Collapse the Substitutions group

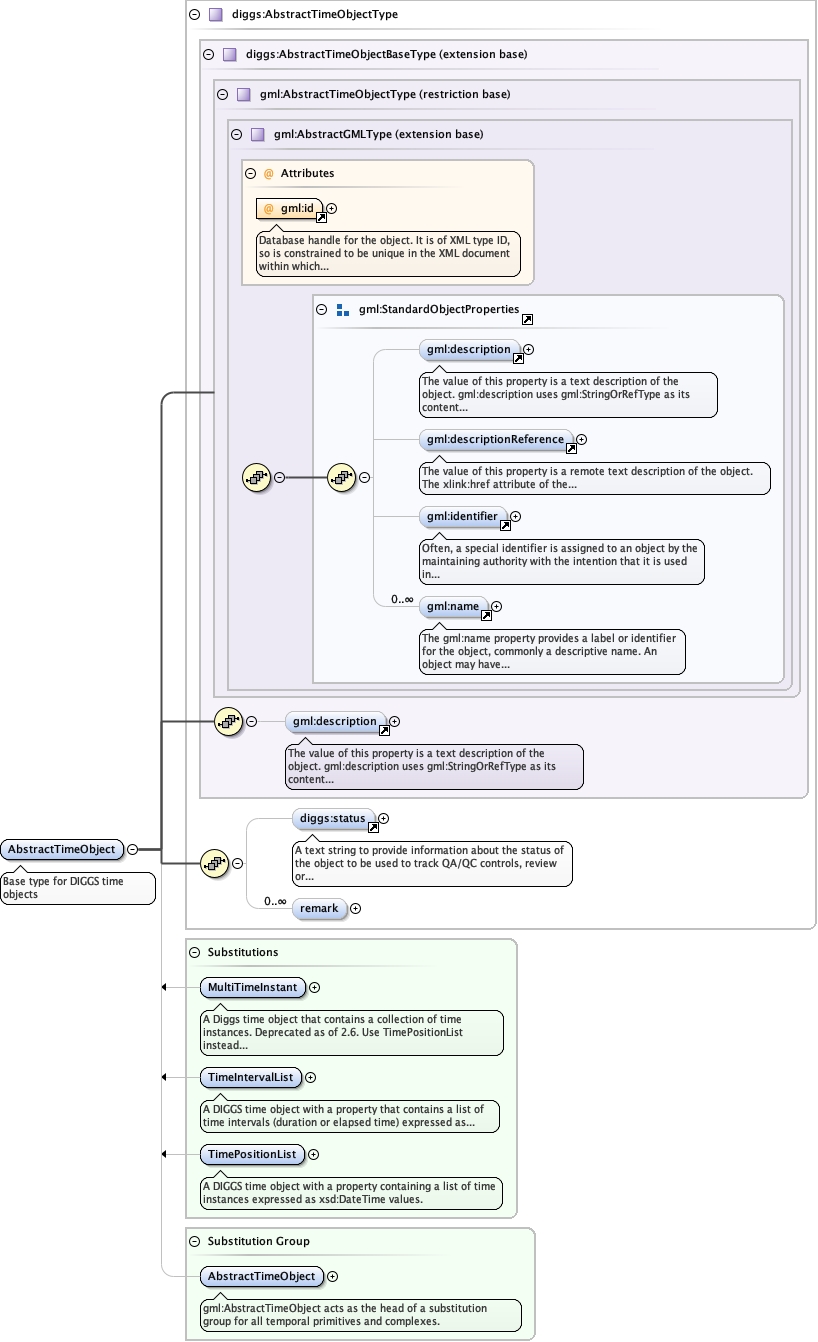pyautogui.click(x=194, y=952)
